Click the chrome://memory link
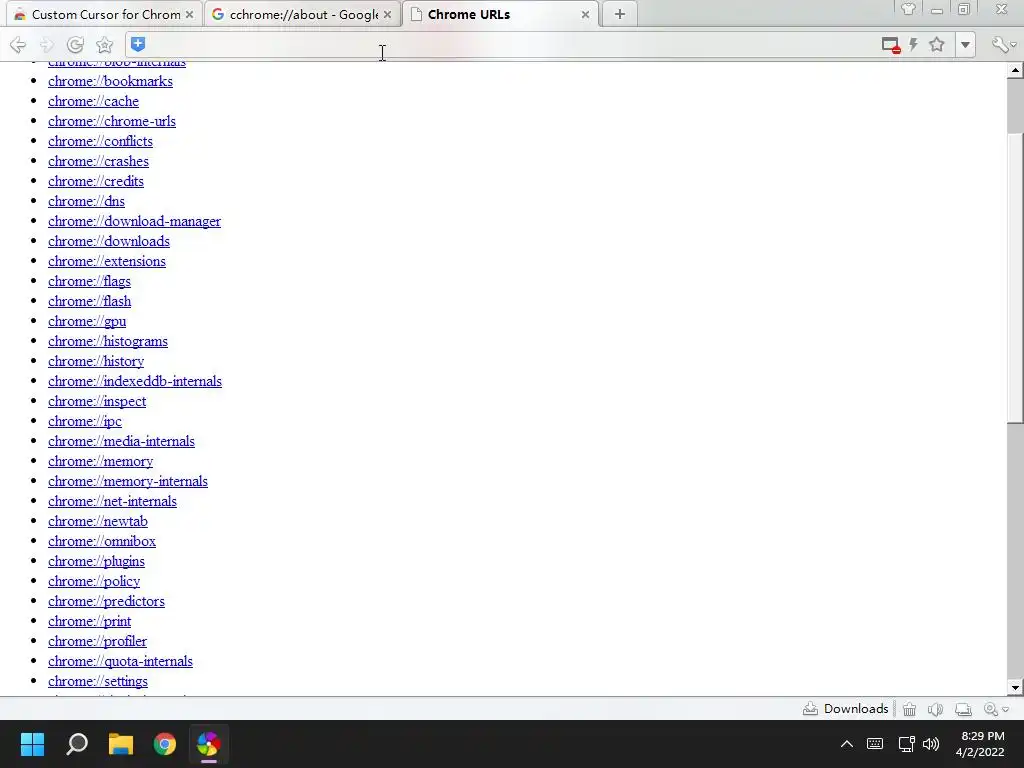Image resolution: width=1024 pixels, height=768 pixels. coord(100,462)
